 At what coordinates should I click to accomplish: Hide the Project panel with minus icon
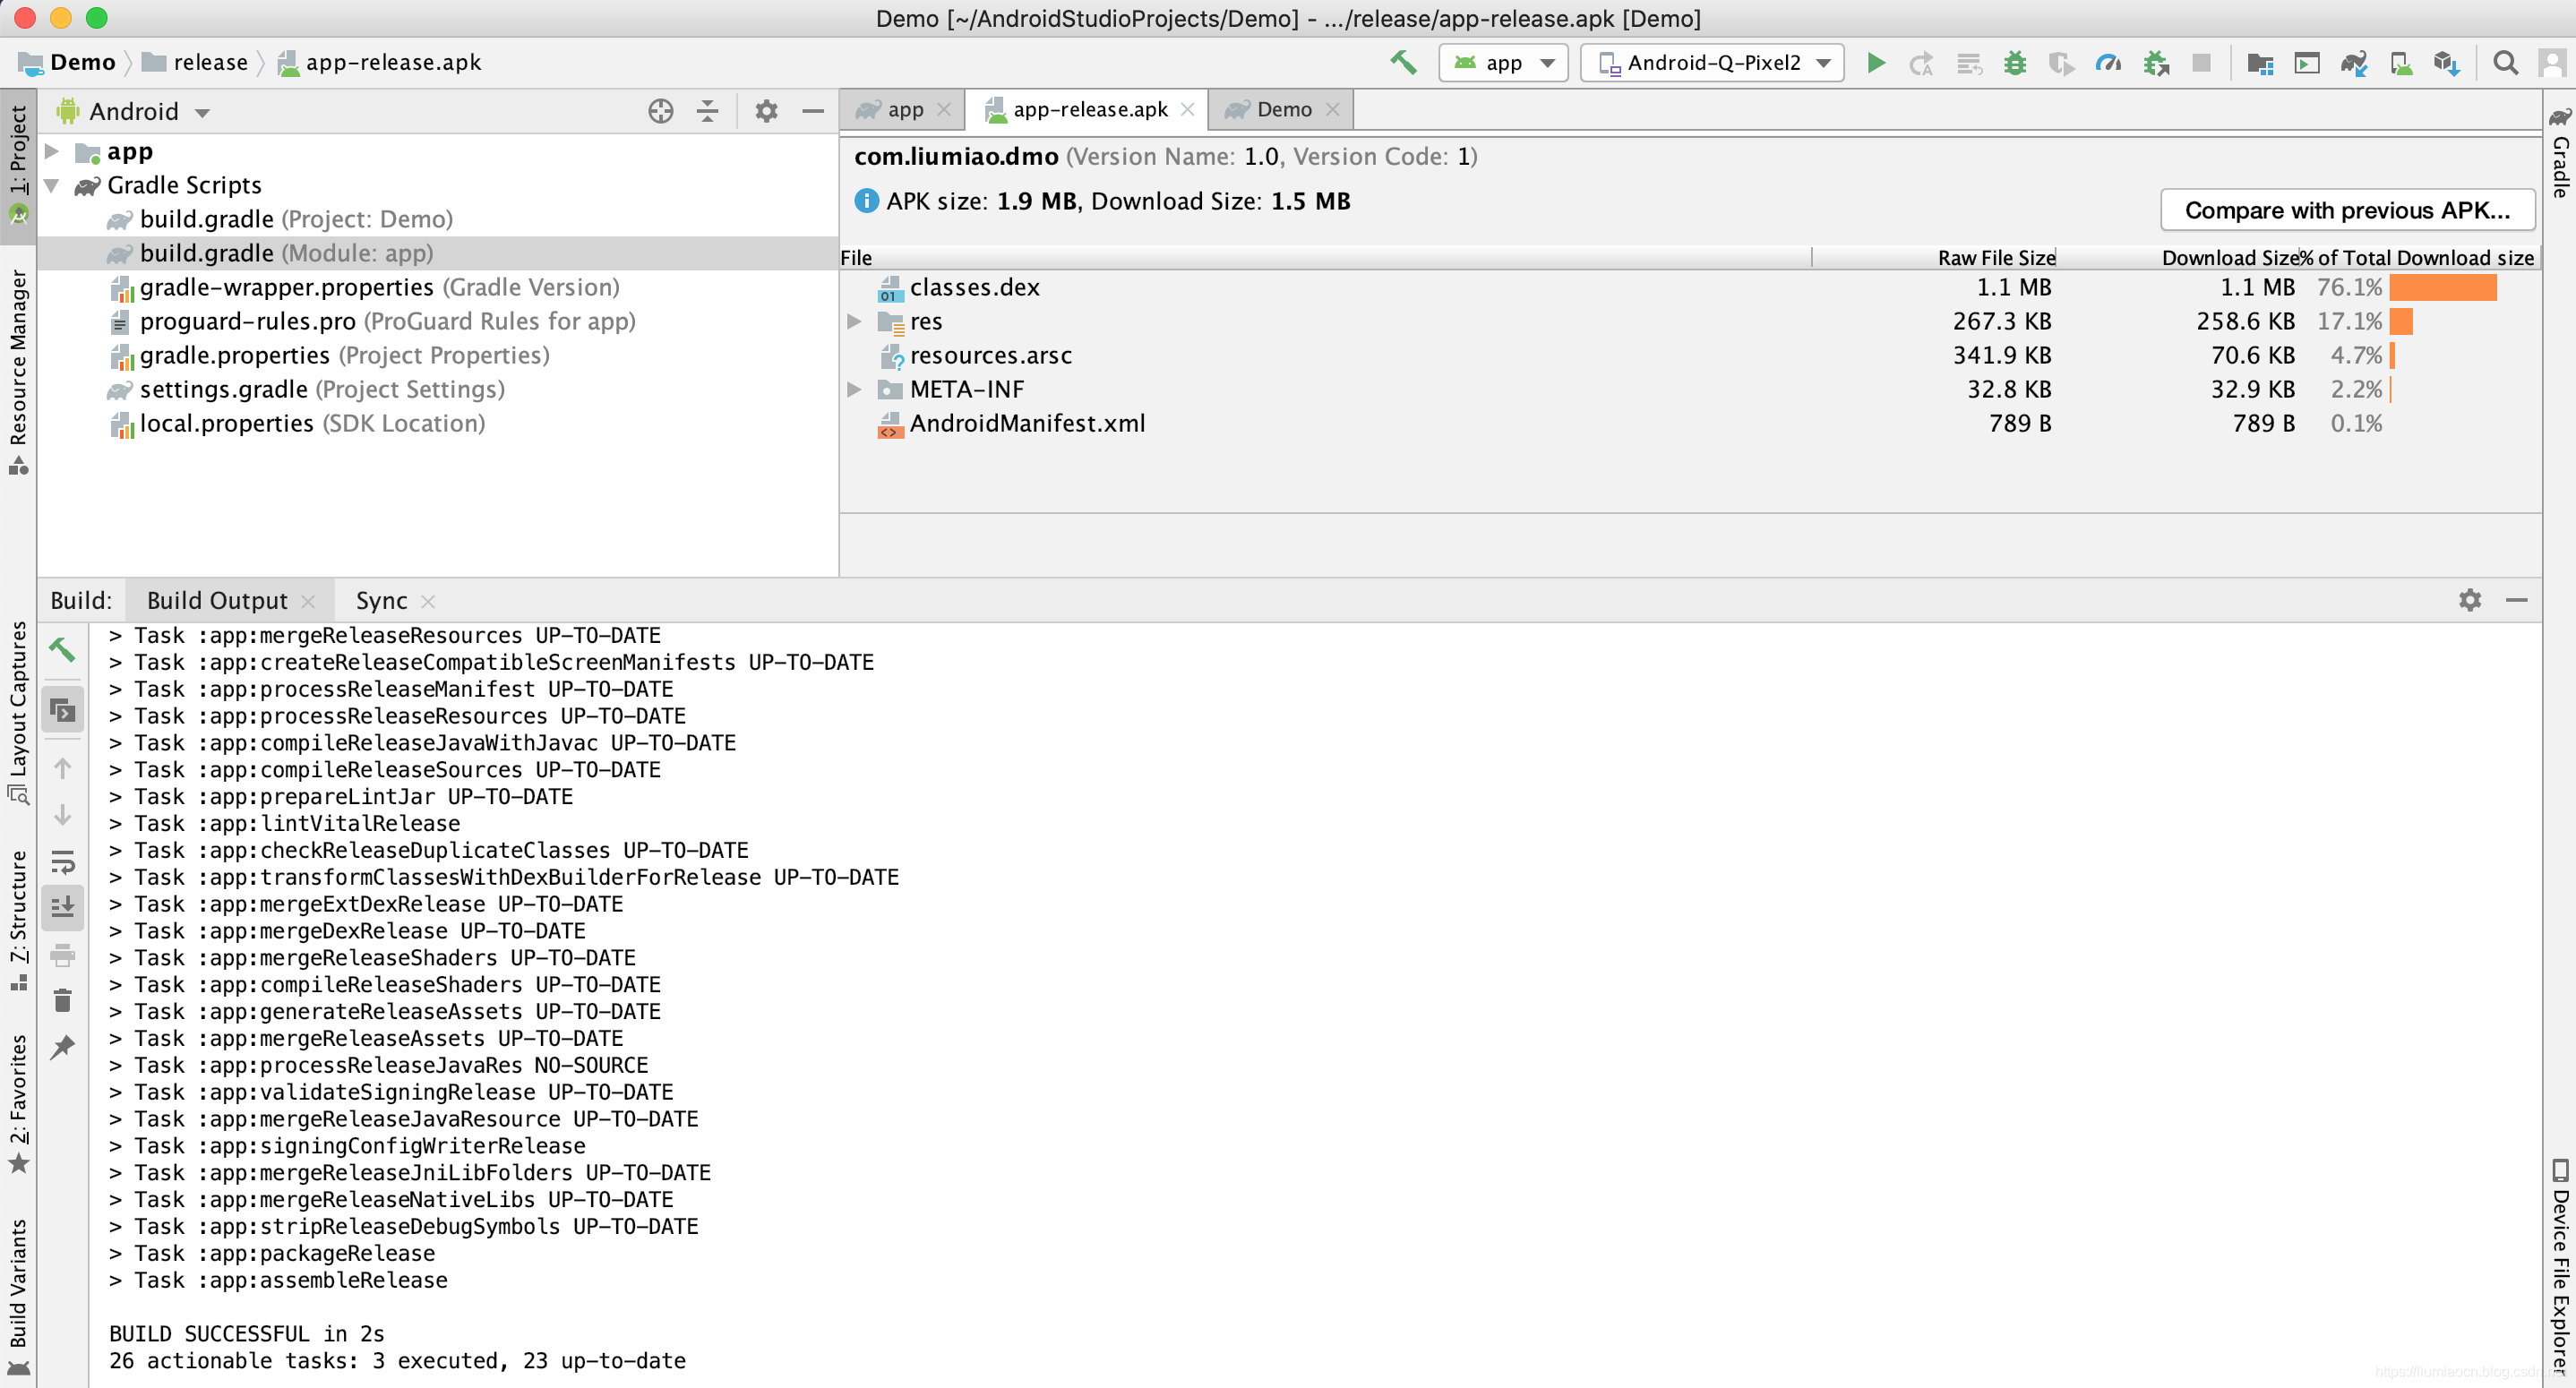pos(813,111)
